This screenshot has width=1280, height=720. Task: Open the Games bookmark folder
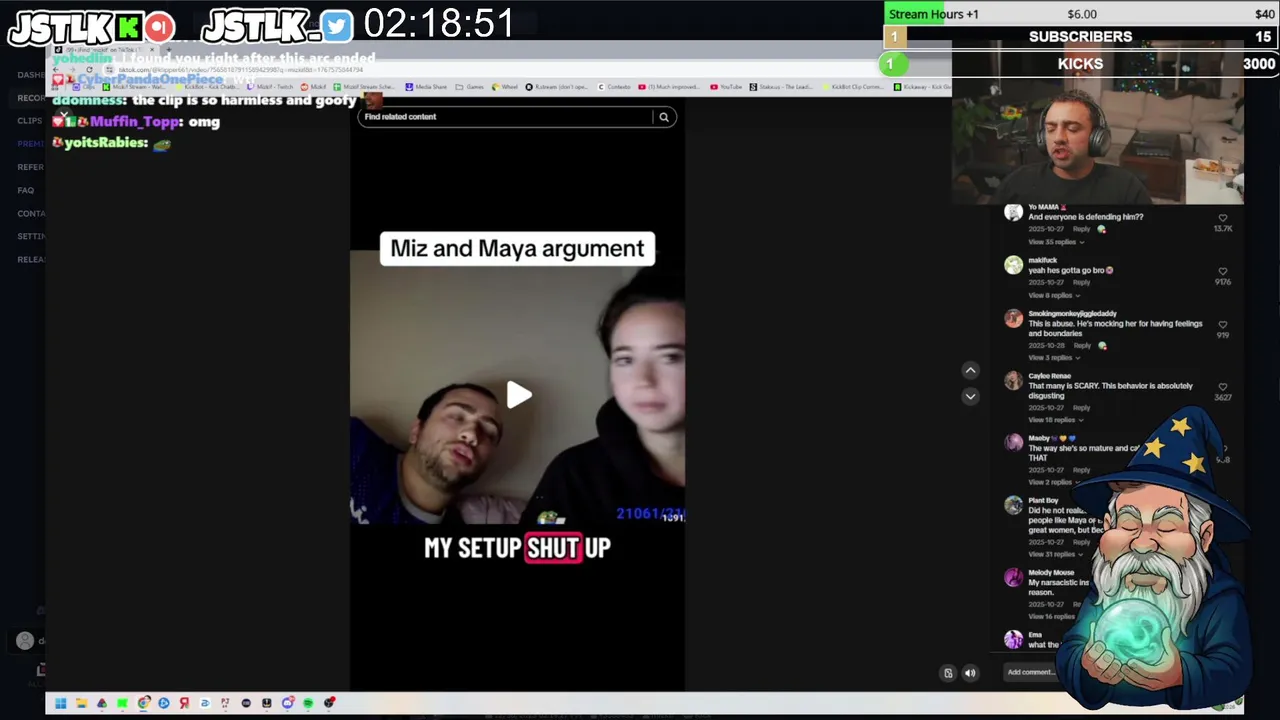pos(470,87)
